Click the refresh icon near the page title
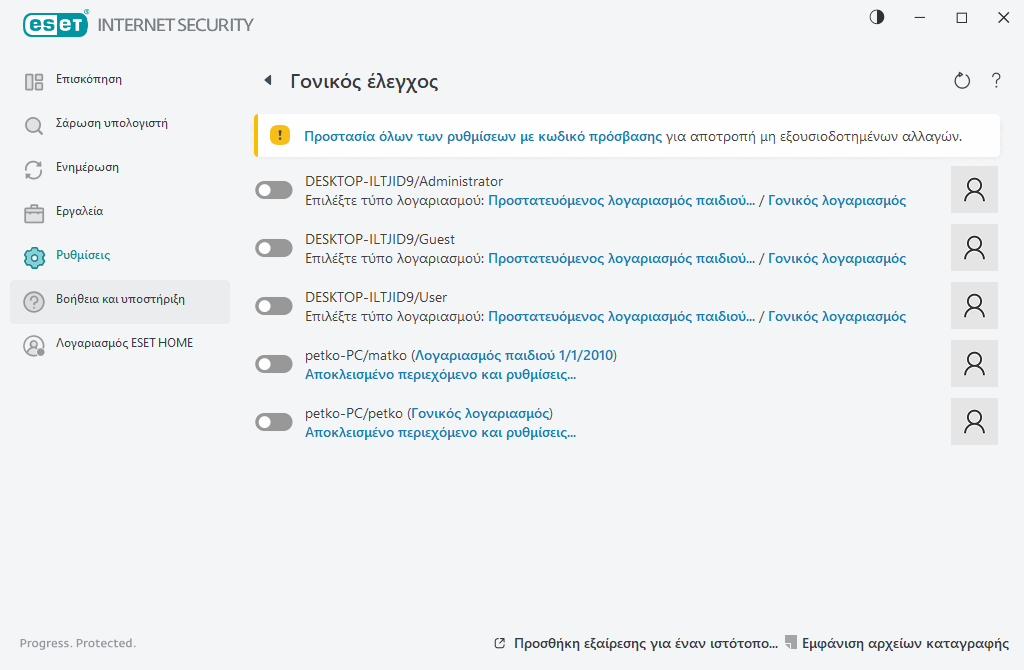 tap(962, 81)
